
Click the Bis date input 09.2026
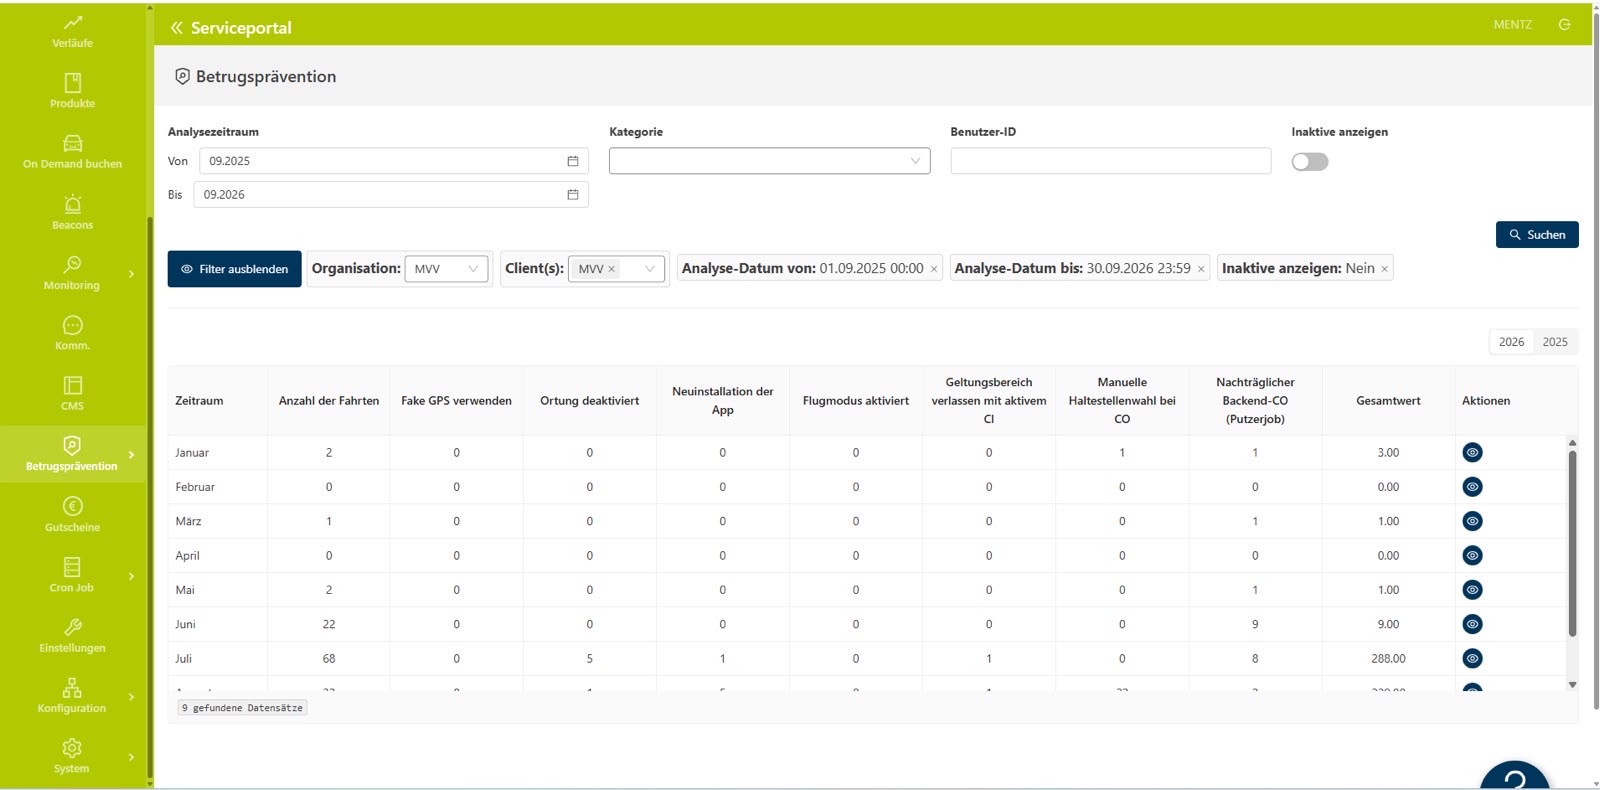[390, 195]
